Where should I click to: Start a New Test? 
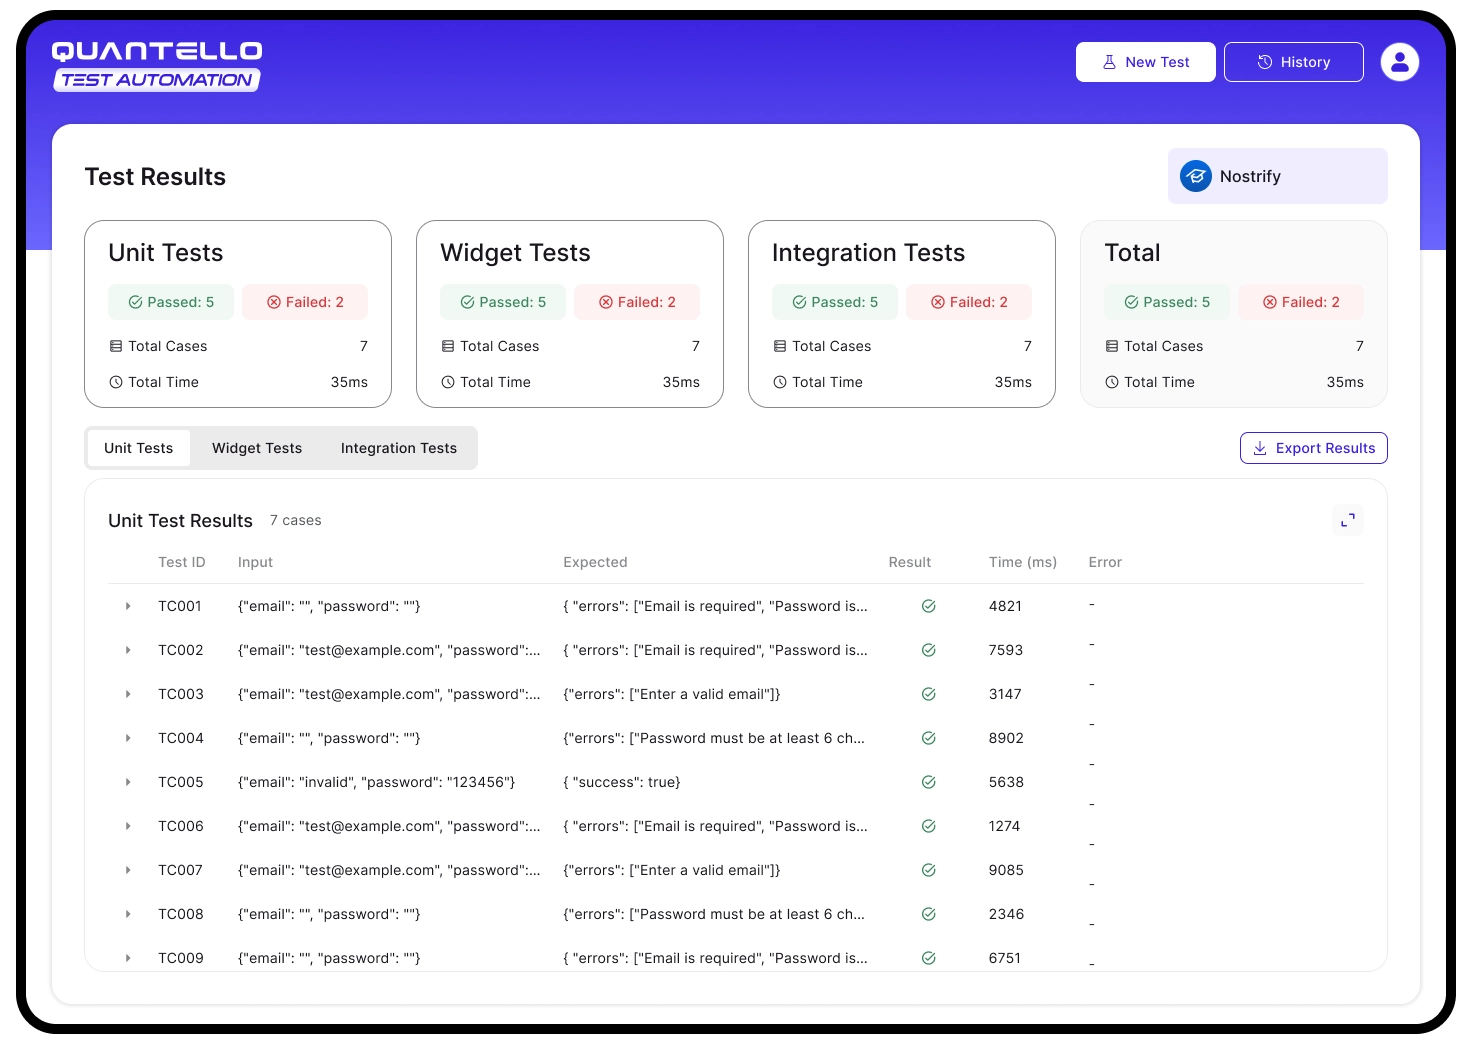point(1146,62)
